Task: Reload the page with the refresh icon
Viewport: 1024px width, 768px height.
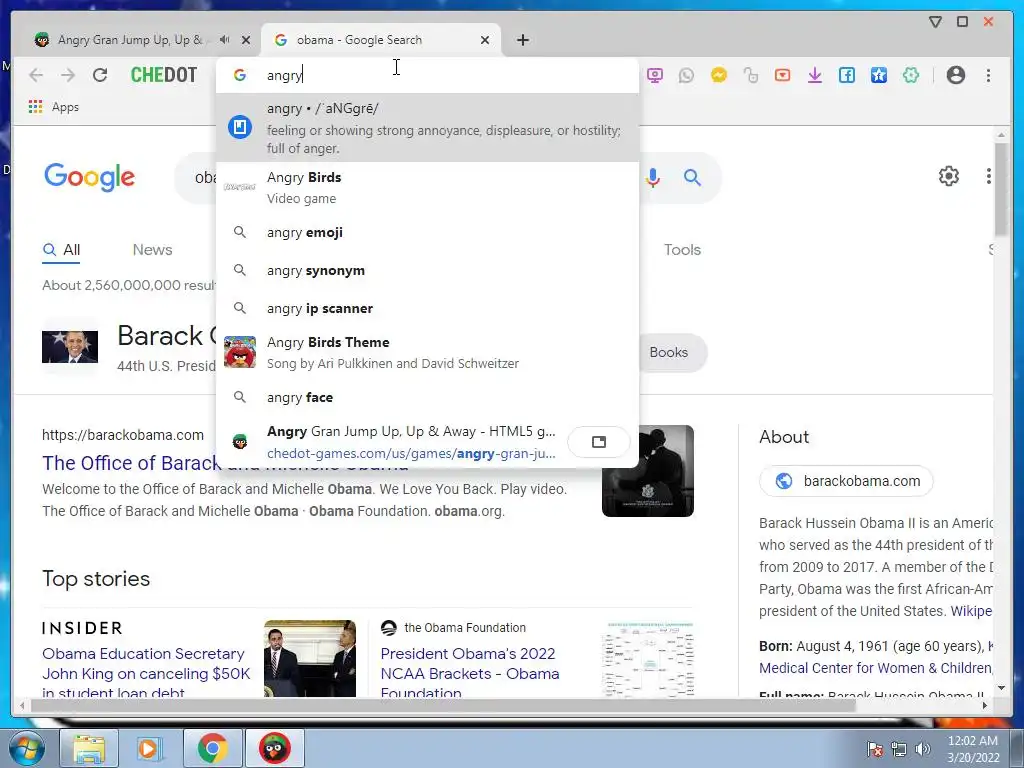Action: [100, 75]
